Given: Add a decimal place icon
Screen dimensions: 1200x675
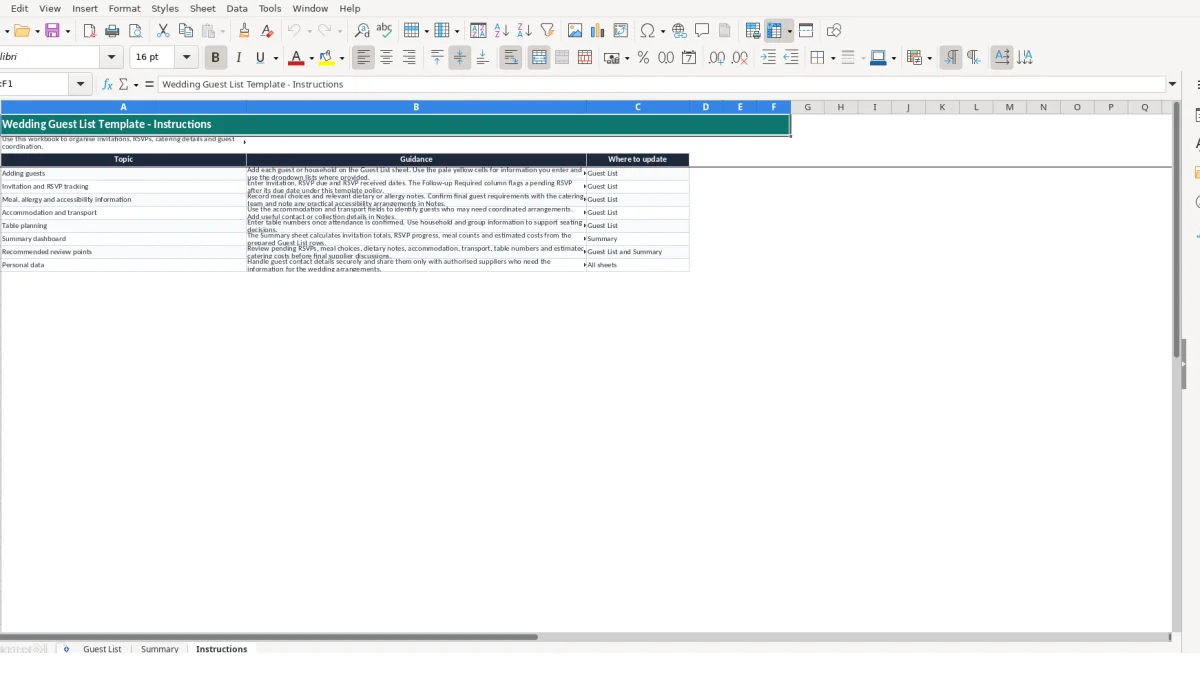Looking at the screenshot, I should point(717,58).
